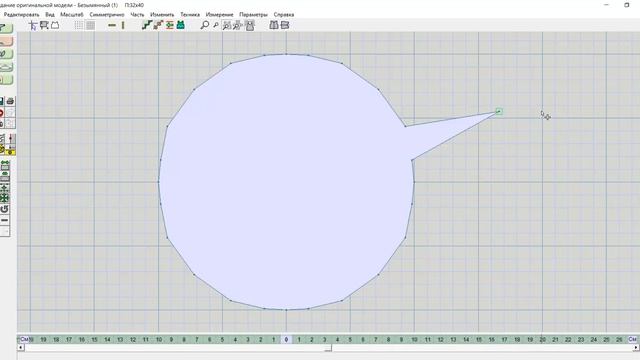Click the green selected point at spike tip
The width and height of the screenshot is (640, 360).
click(x=499, y=111)
